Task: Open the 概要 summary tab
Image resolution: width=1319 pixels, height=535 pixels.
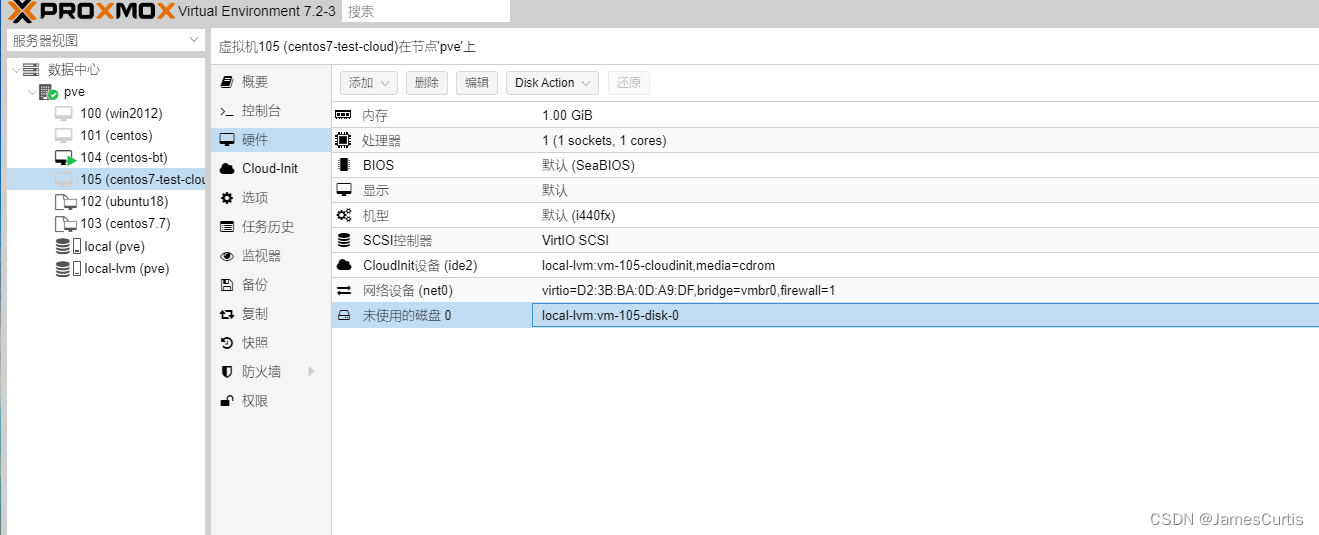Action: tap(271, 81)
